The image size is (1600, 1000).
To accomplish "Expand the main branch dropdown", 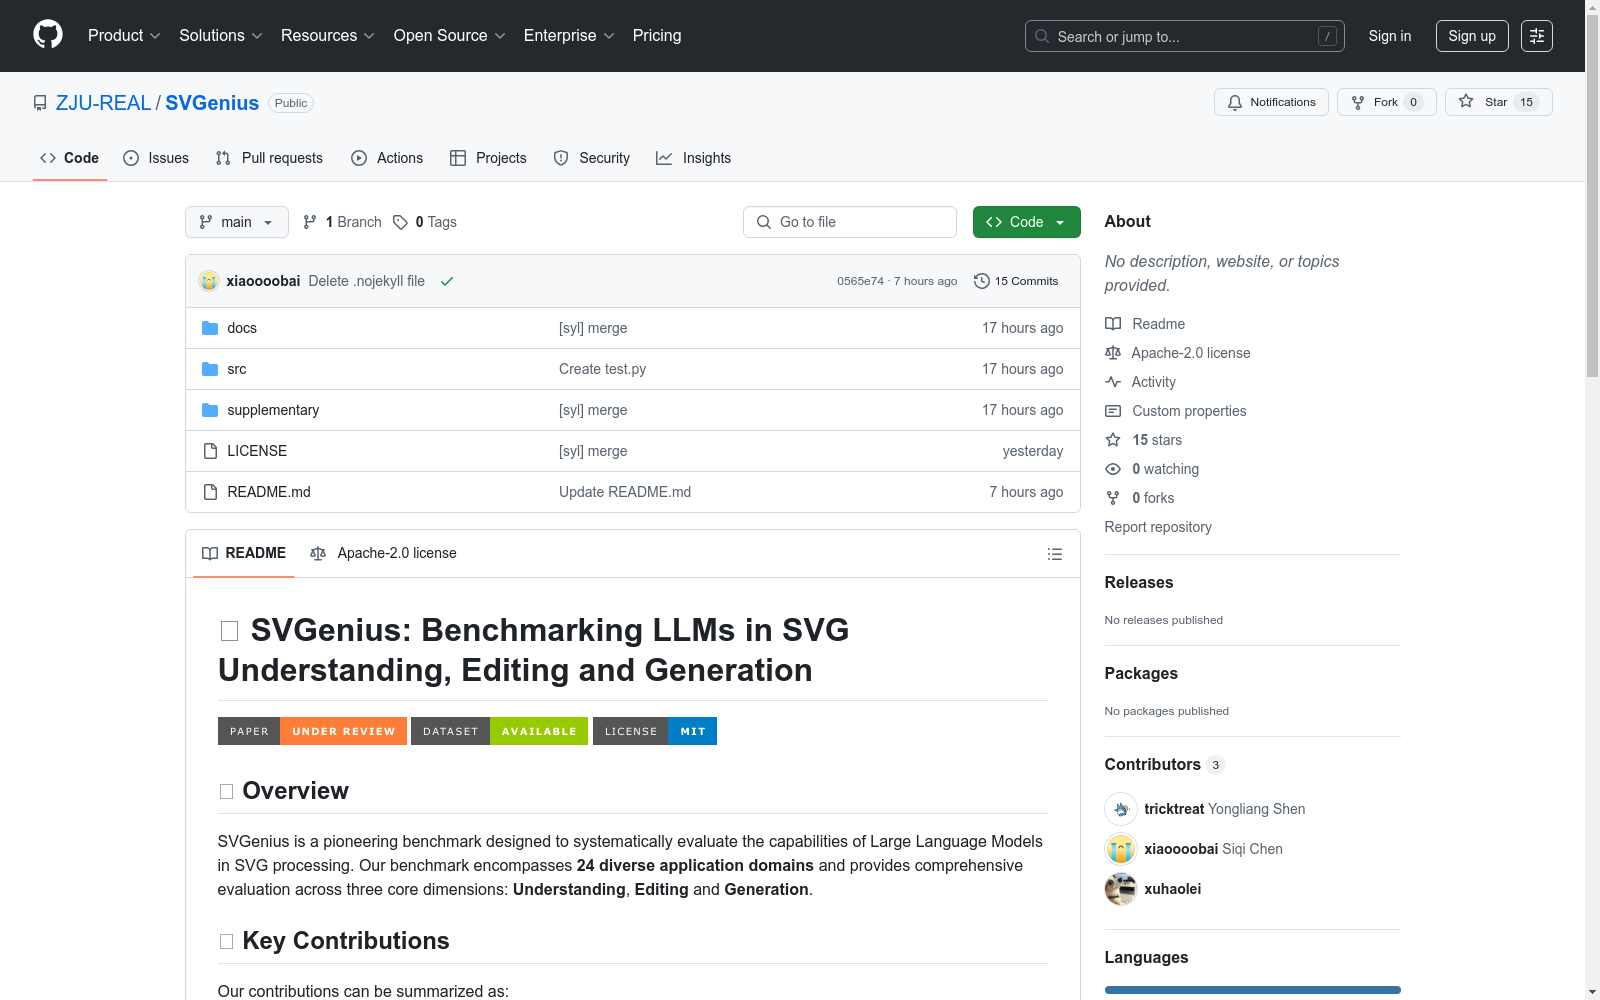I will [236, 222].
